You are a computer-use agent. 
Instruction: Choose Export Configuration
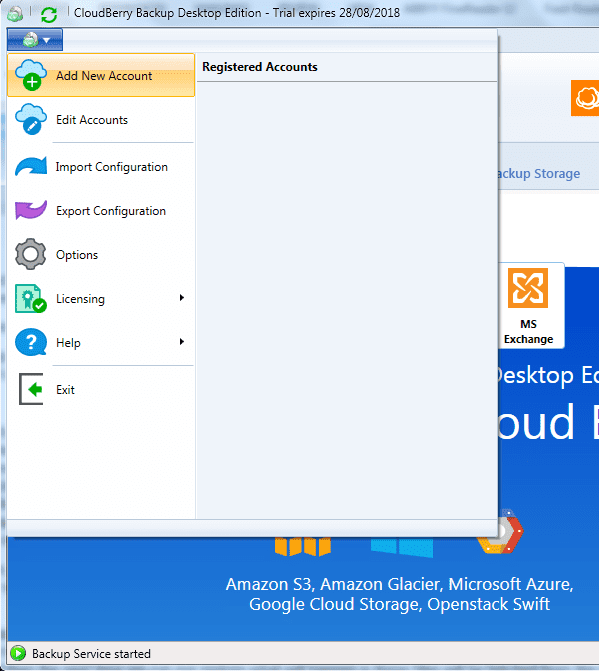(x=101, y=211)
